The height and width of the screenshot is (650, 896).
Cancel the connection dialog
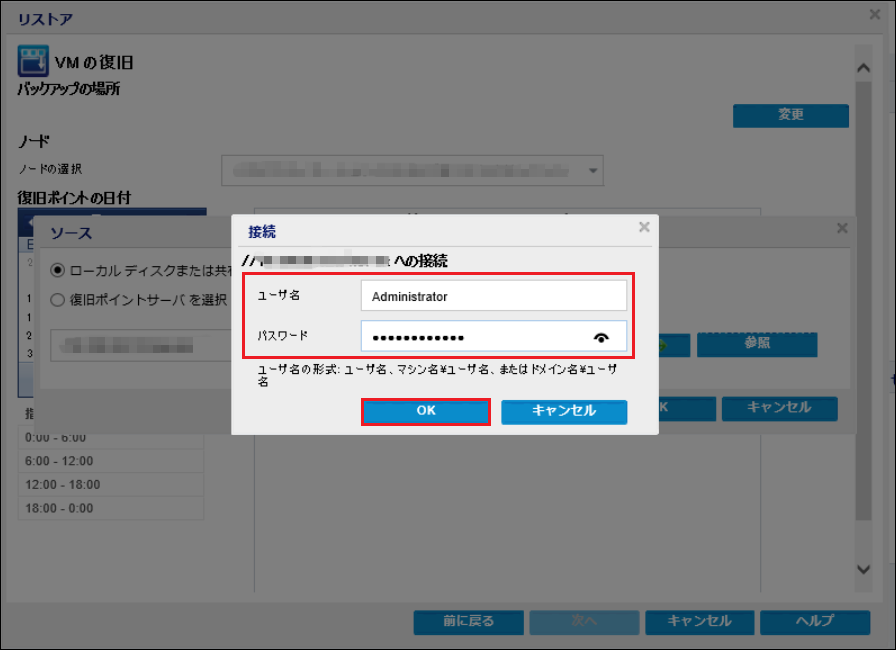pos(564,411)
